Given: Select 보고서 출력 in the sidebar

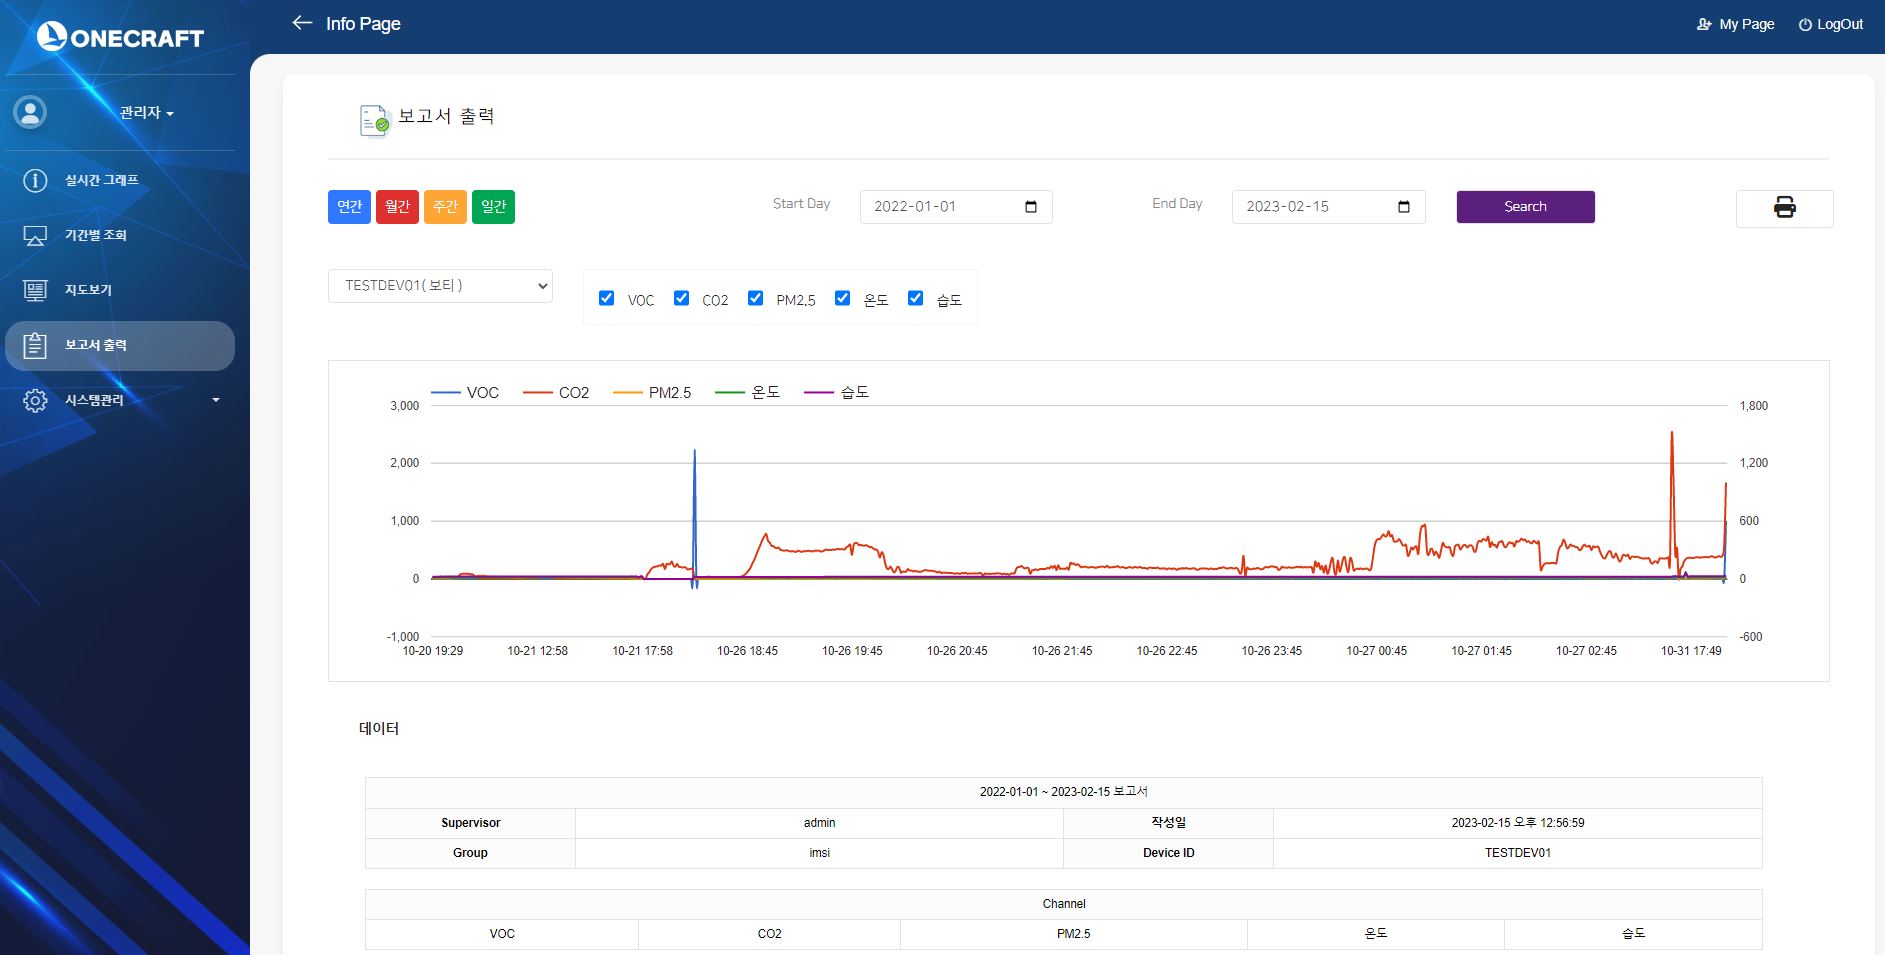Looking at the screenshot, I should 95,345.
